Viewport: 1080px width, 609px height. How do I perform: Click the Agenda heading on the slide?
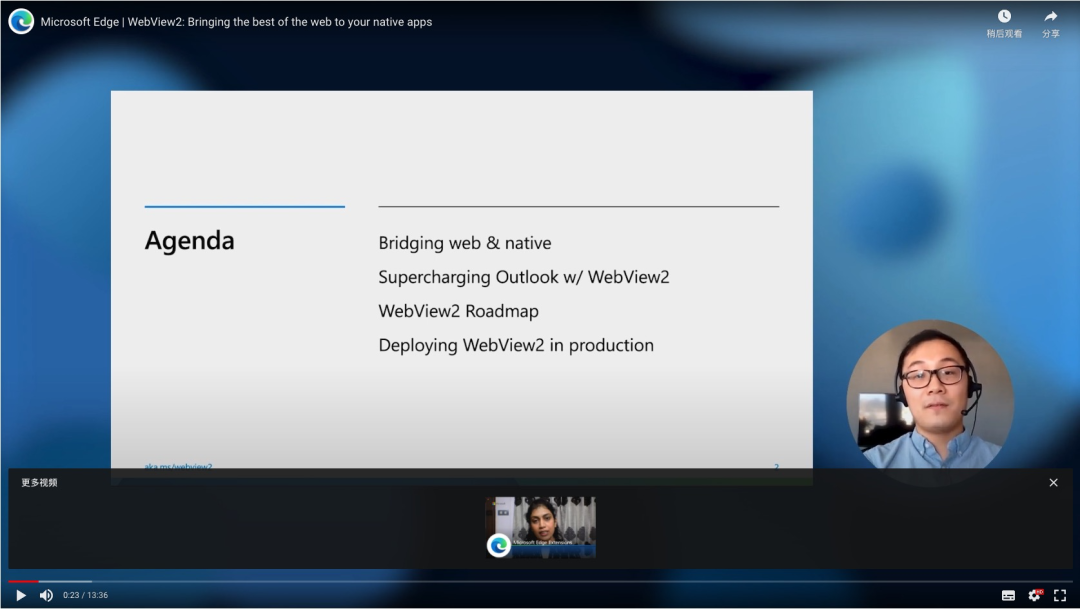[x=189, y=241]
